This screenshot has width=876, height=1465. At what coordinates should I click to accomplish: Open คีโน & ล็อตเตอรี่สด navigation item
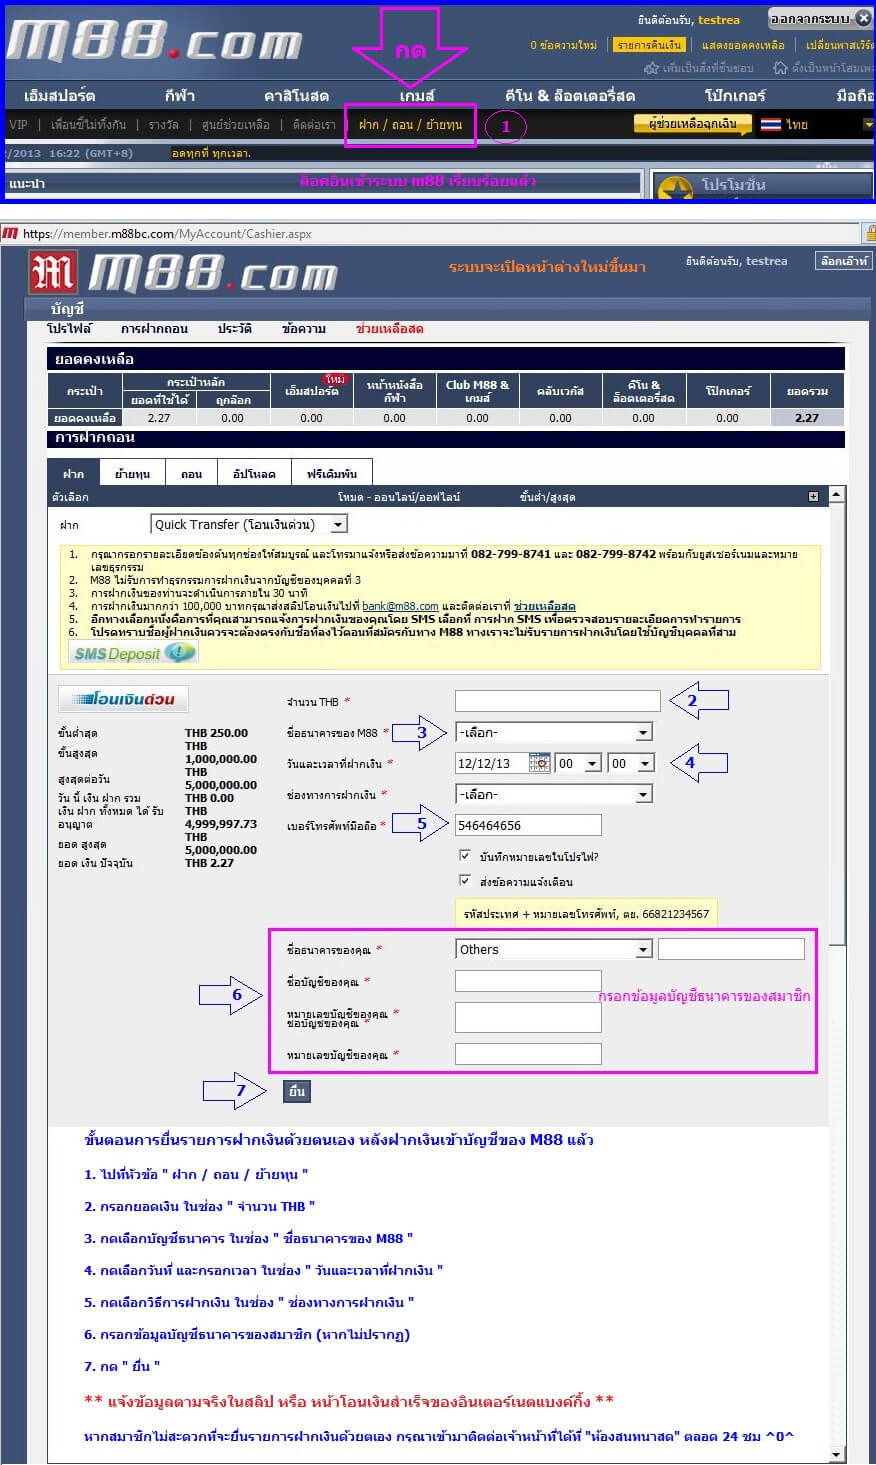[x=570, y=95]
